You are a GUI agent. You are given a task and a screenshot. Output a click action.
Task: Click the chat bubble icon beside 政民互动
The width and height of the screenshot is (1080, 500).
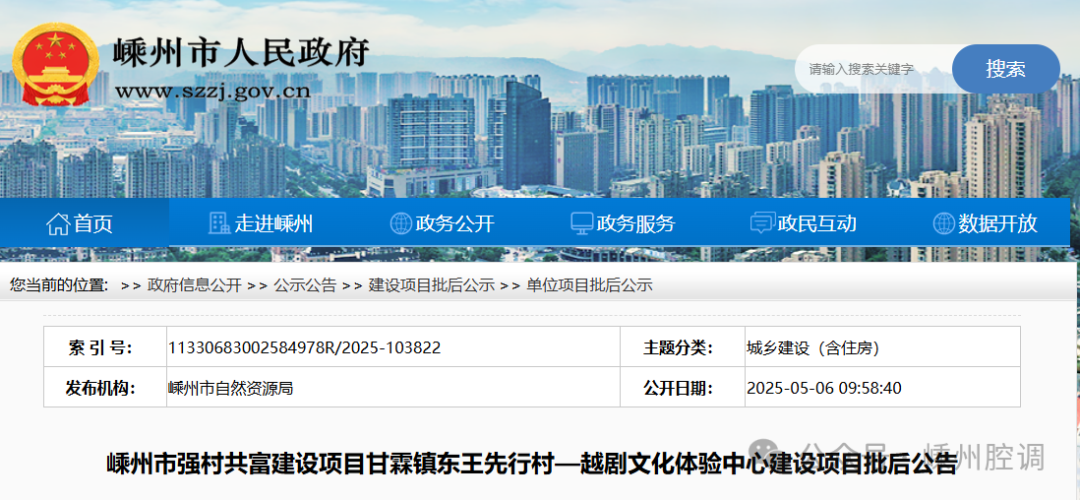762,224
